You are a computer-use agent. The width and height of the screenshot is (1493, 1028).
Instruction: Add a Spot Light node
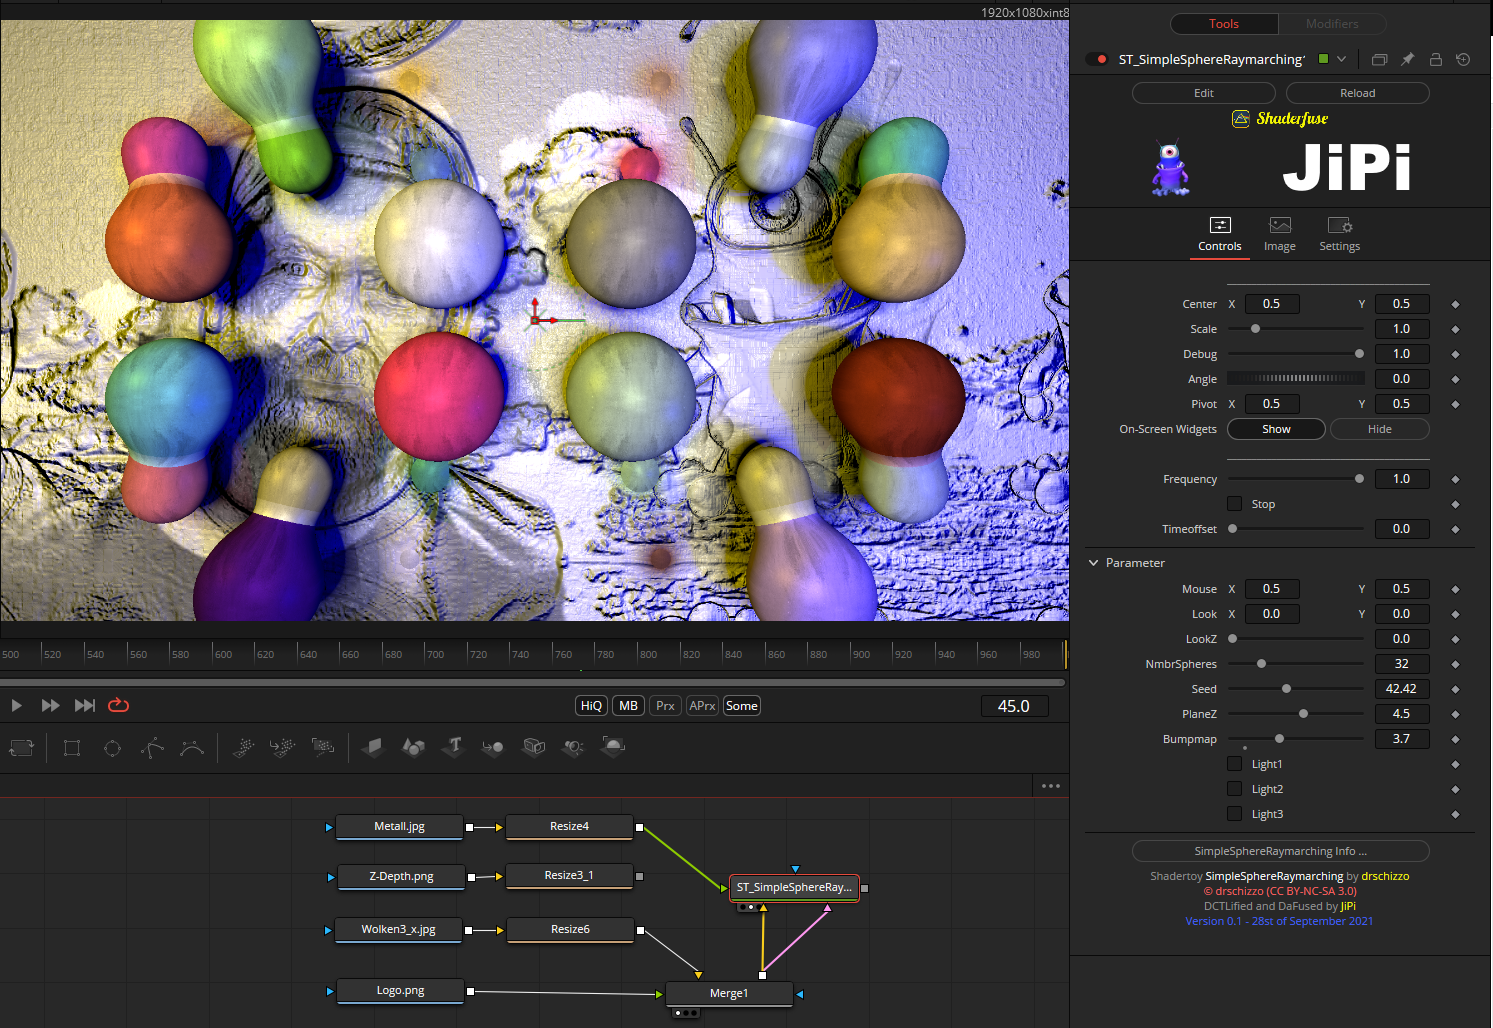[573, 747]
